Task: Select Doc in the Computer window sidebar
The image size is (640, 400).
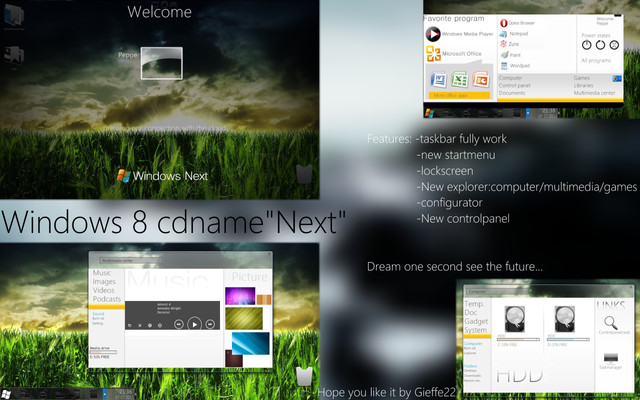Action: click(471, 313)
